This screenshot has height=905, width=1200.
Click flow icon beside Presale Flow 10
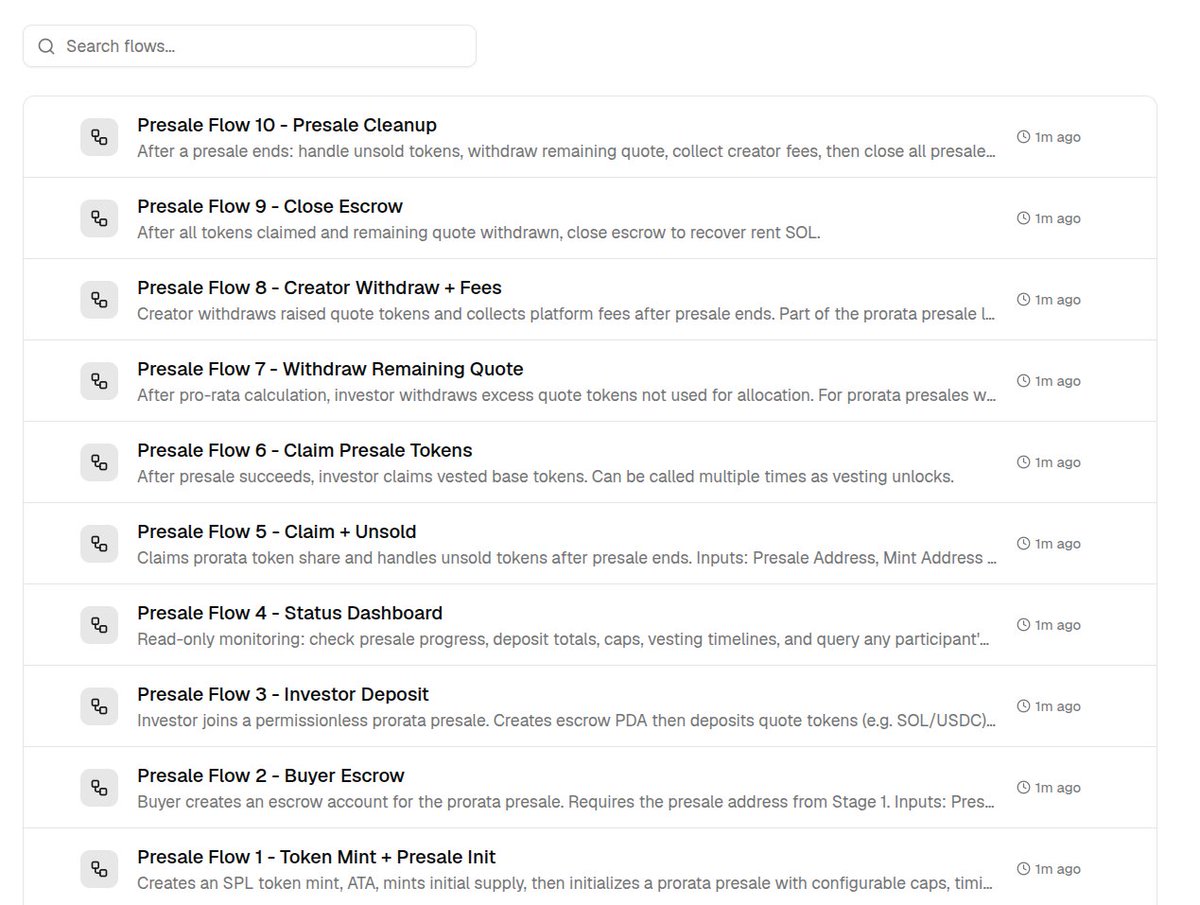pos(99,137)
